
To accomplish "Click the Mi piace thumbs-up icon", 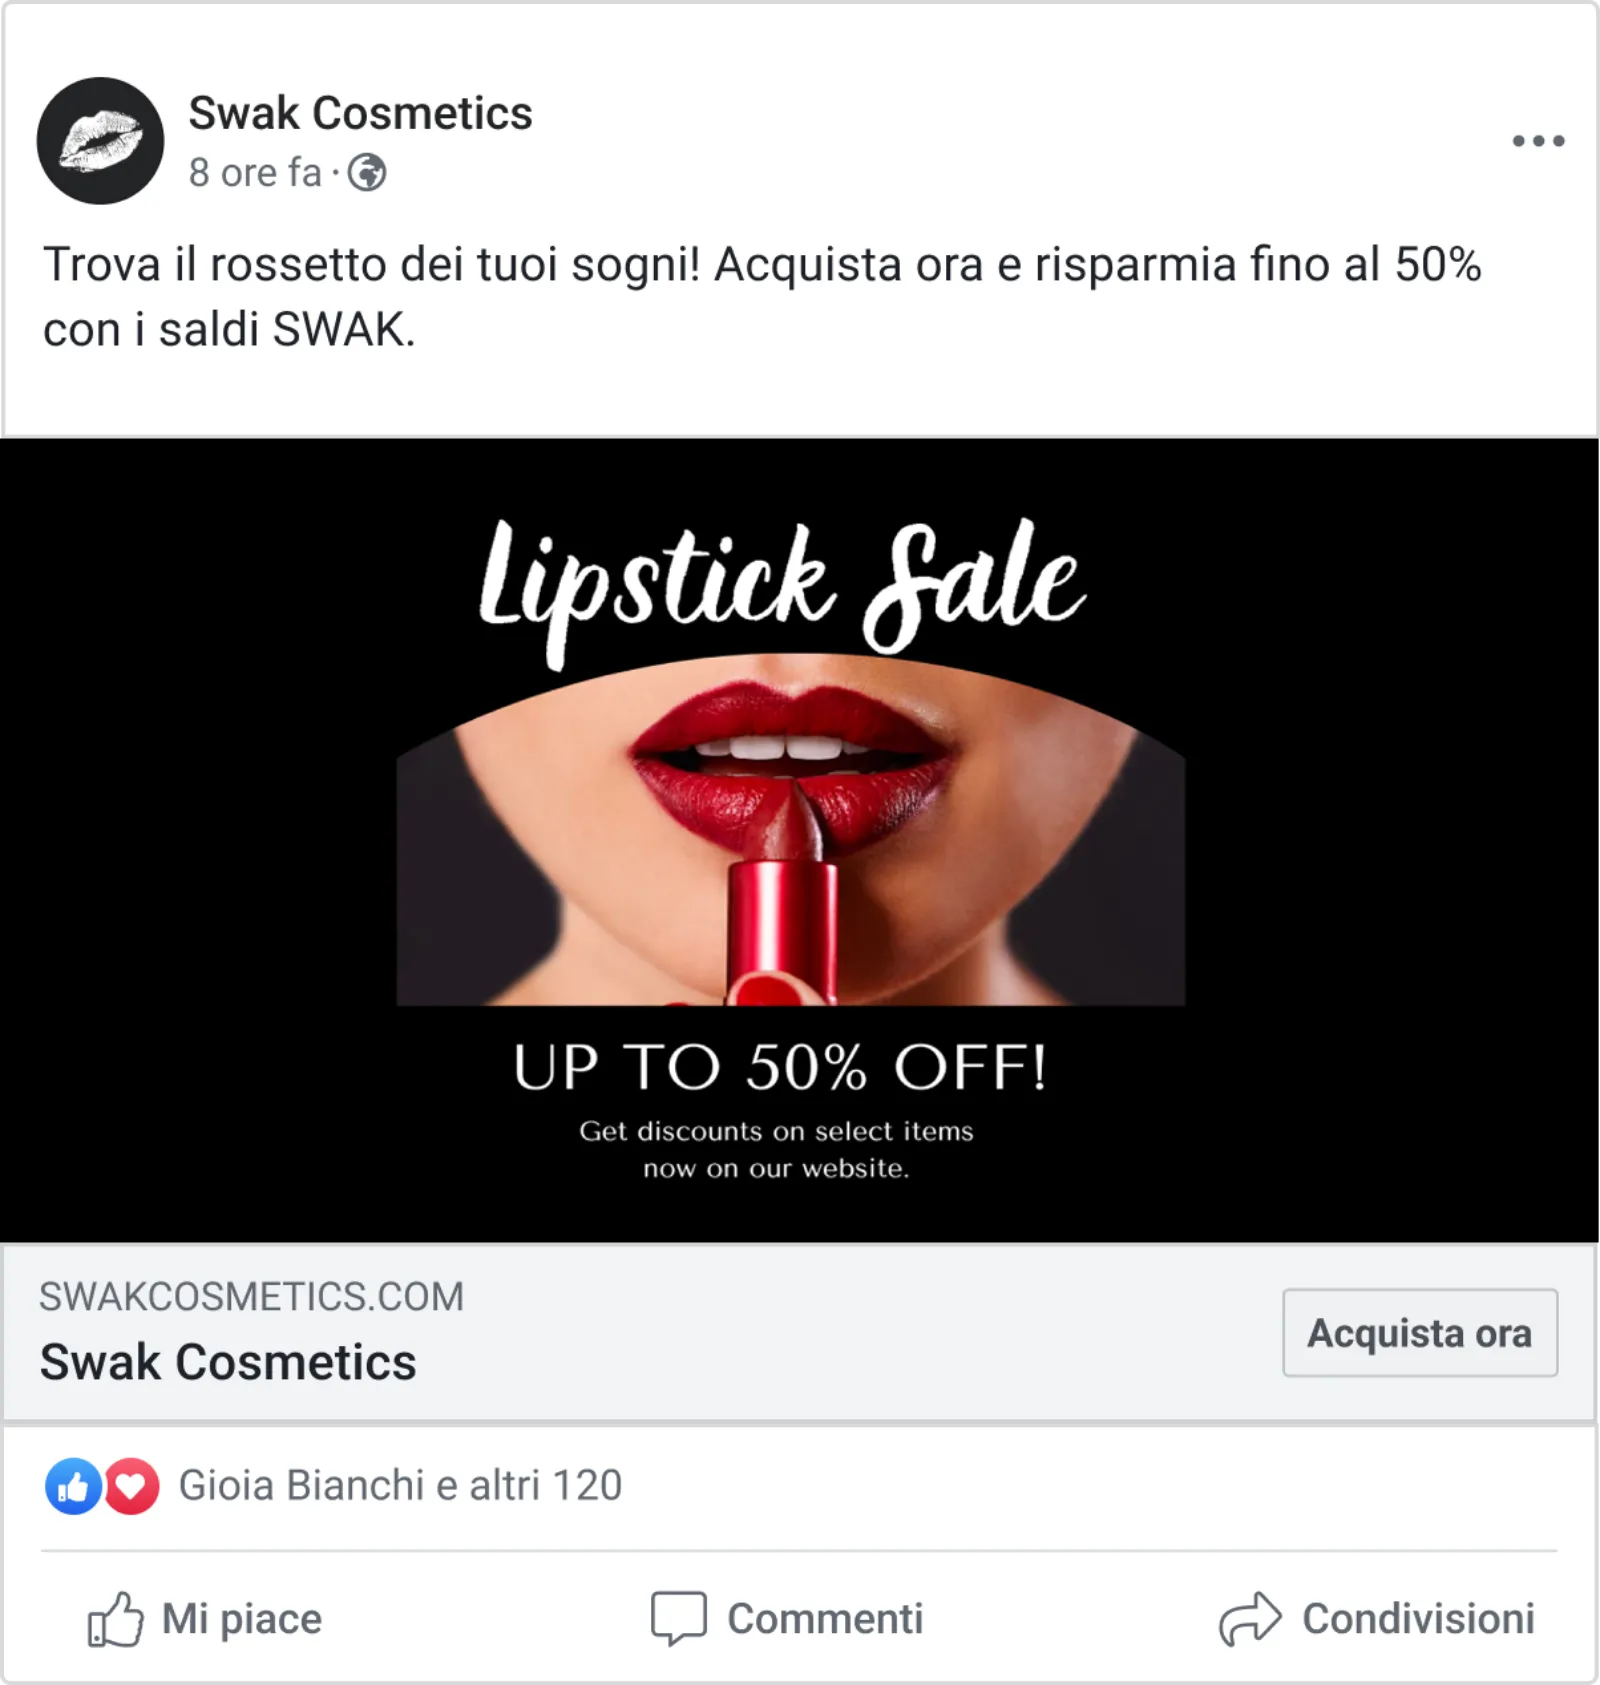I will [115, 1619].
